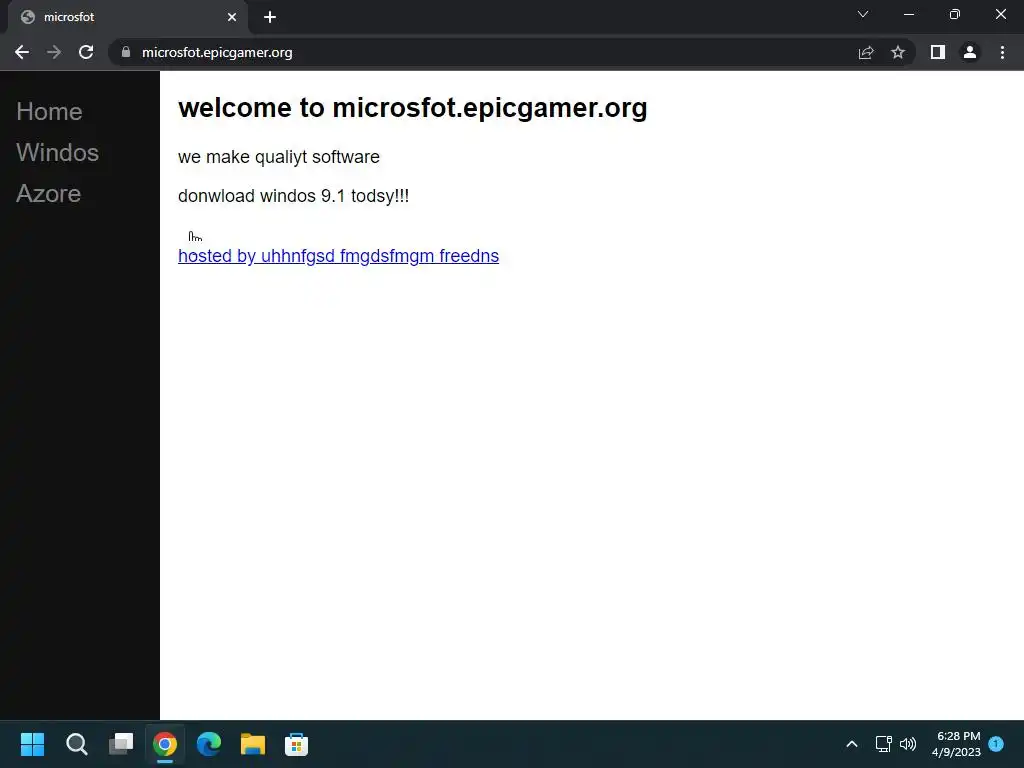This screenshot has width=1024, height=768.
Task: Open the Chrome side panel
Action: click(x=938, y=52)
